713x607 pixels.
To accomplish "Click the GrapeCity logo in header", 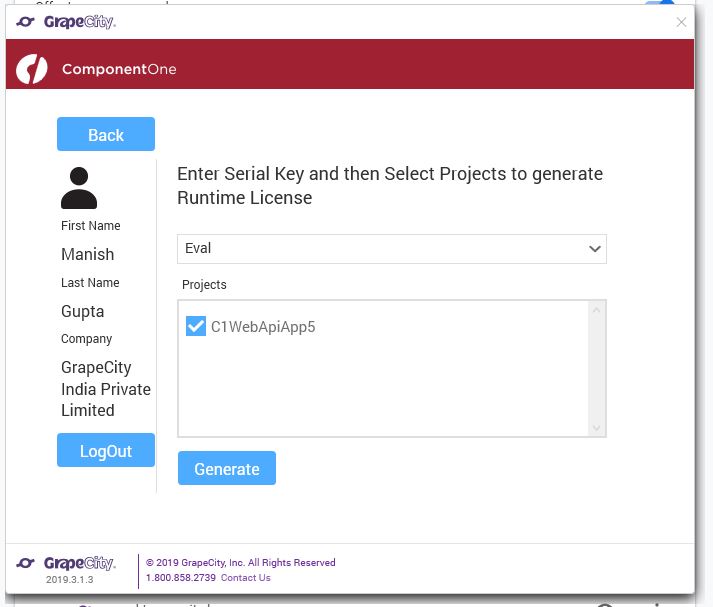I will point(66,21).
